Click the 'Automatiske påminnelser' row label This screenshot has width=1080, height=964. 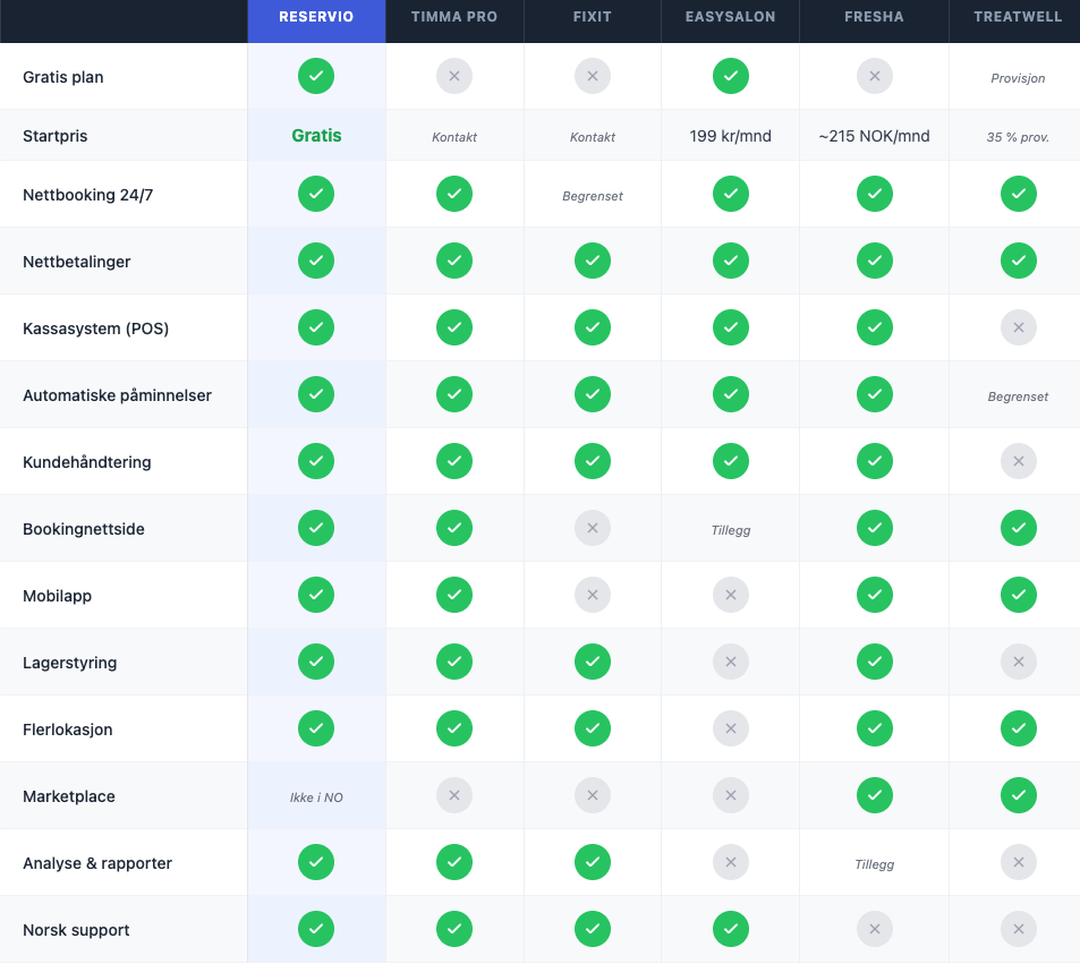[117, 395]
